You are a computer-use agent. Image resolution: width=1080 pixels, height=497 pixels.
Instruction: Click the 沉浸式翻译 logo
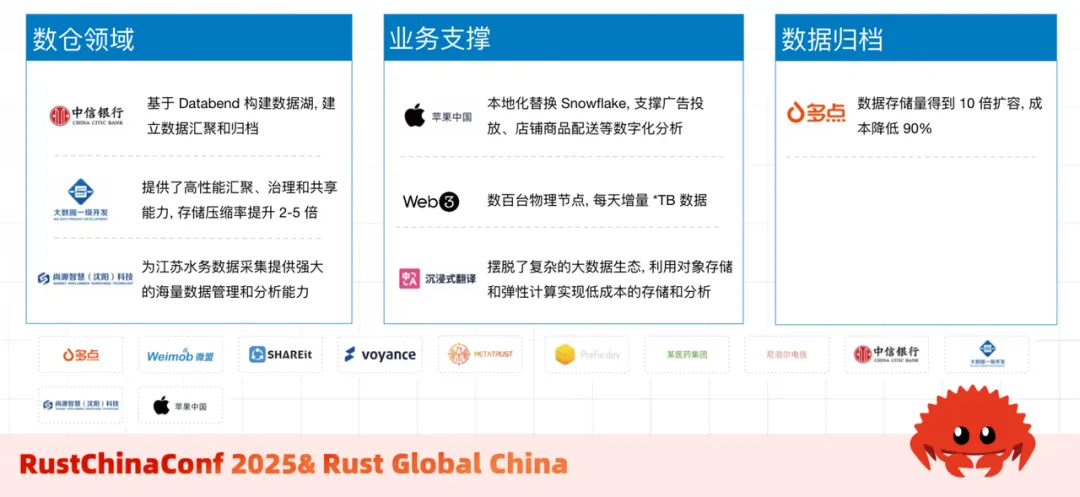(437, 279)
